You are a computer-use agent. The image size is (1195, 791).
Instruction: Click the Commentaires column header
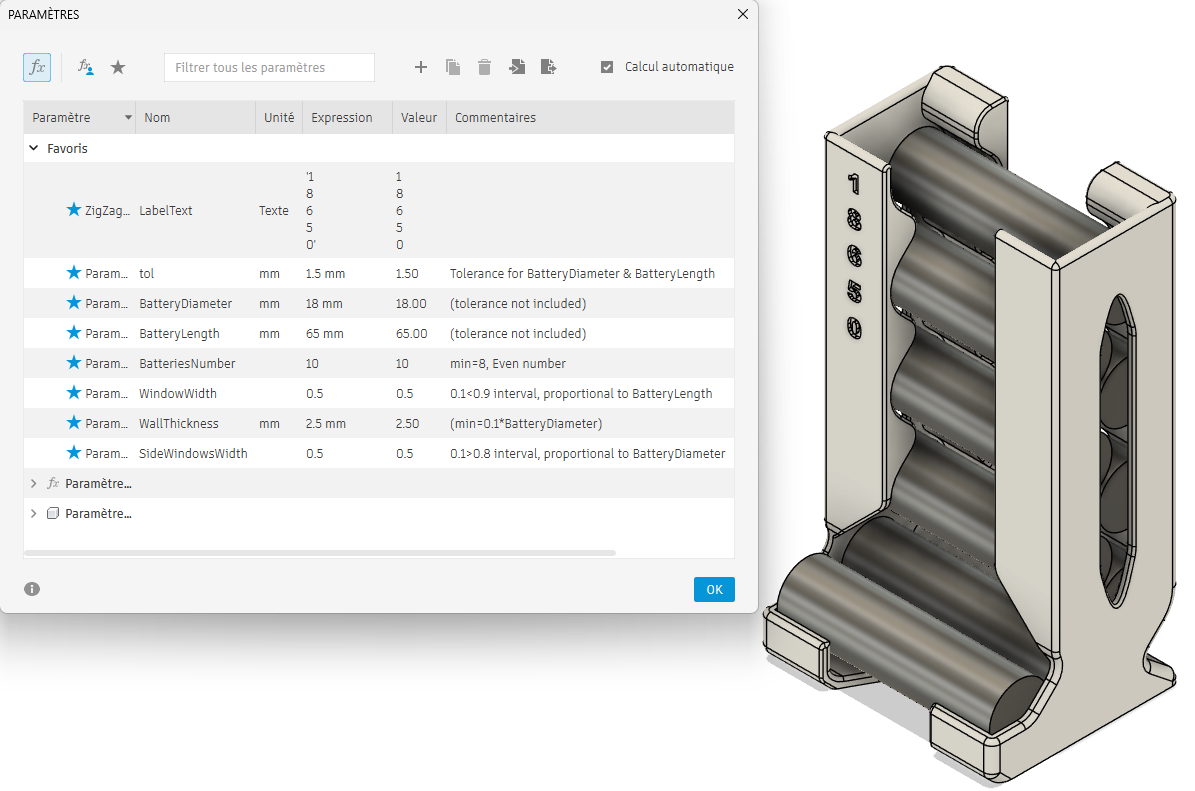[x=590, y=117]
